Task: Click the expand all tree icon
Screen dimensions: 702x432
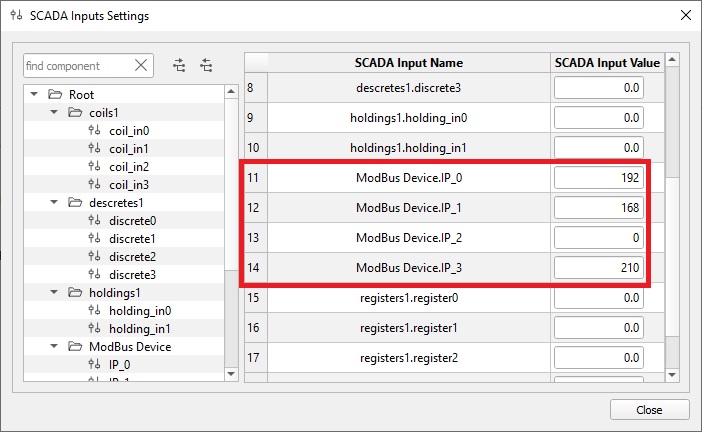Action: tap(179, 66)
